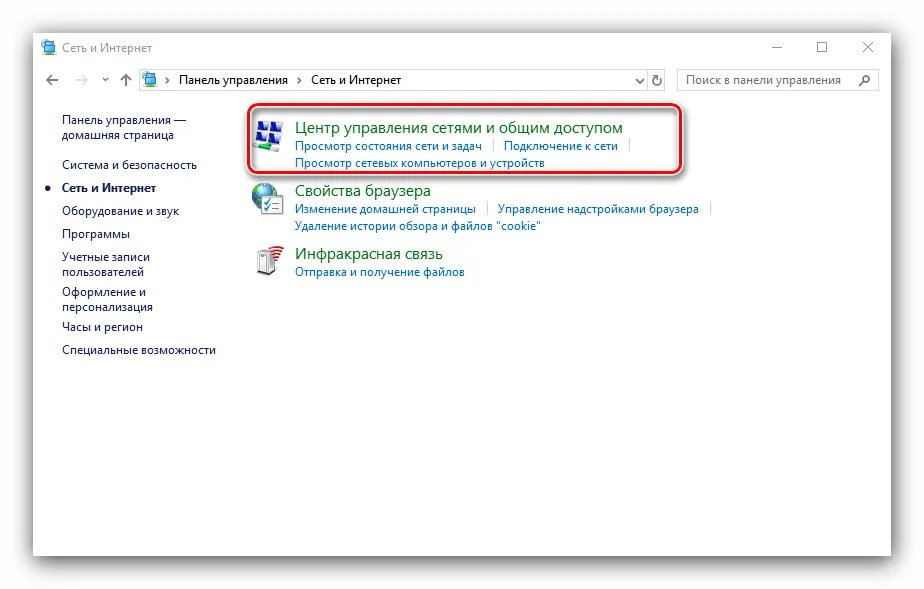Open Учетные записи пользователей category
924x589 pixels.
click(x=105, y=264)
